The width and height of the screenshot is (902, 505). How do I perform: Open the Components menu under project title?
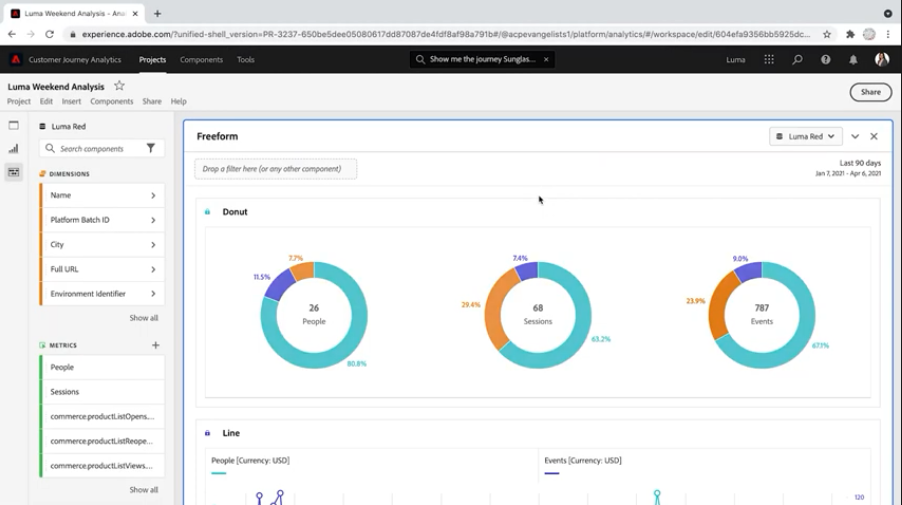click(112, 101)
